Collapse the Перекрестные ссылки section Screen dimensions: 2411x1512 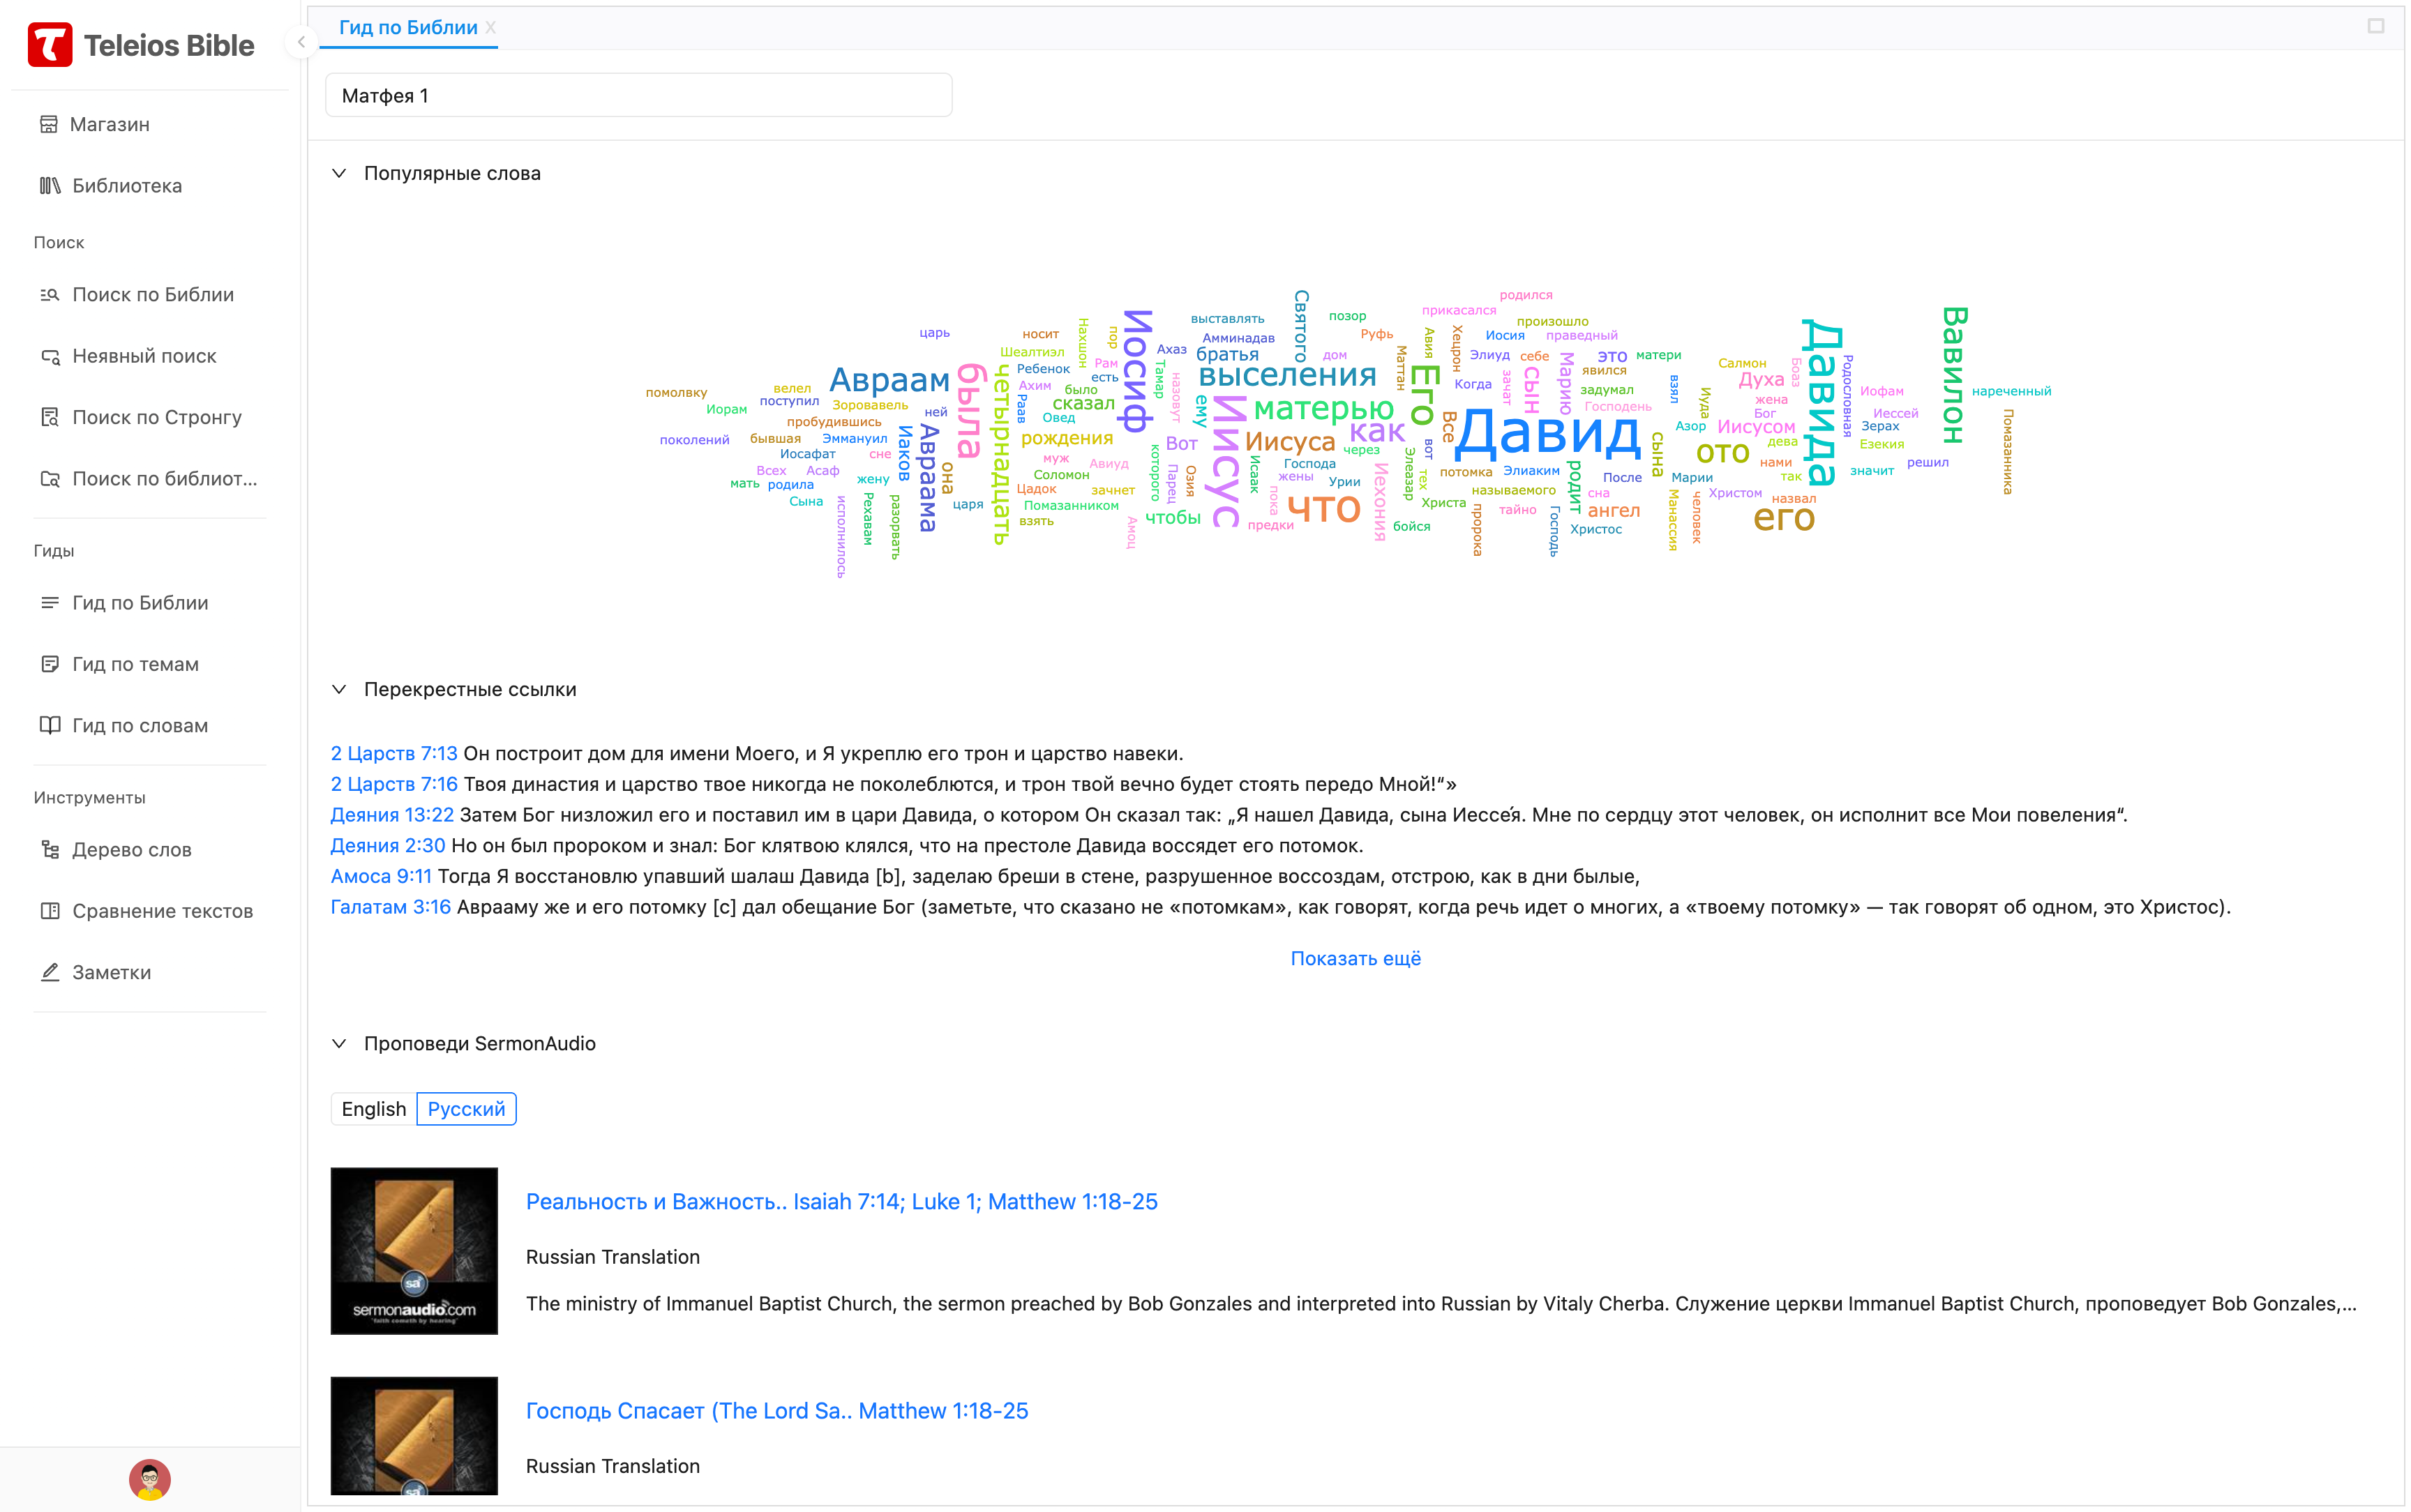339,689
